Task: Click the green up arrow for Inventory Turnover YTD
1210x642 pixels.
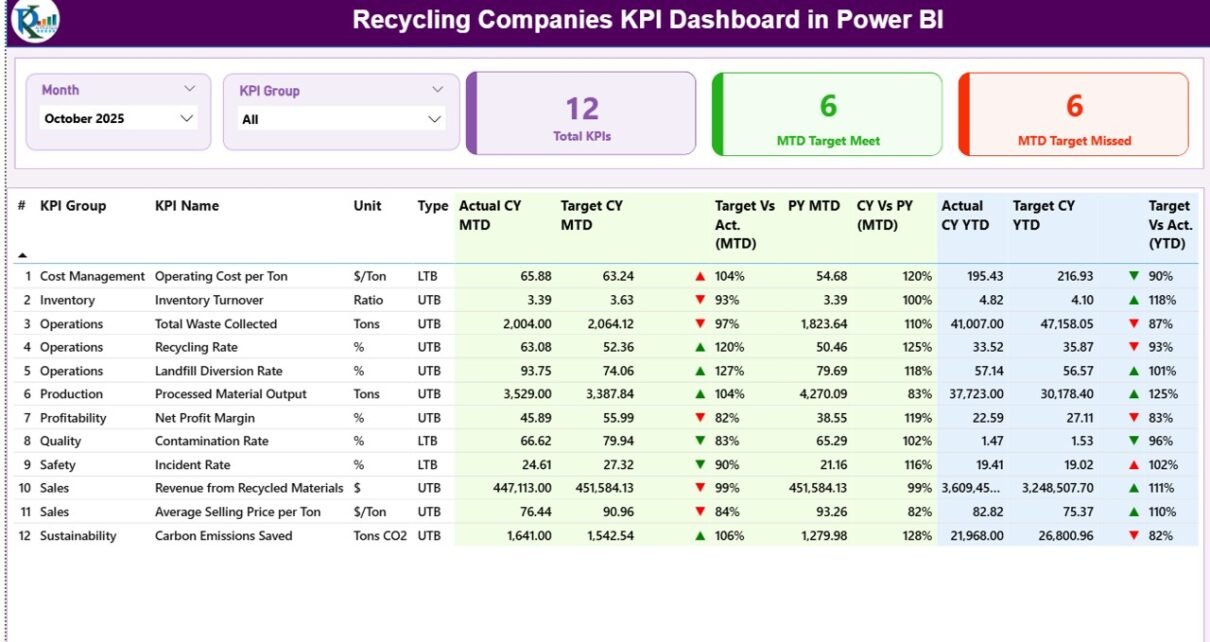Action: [x=1133, y=300]
